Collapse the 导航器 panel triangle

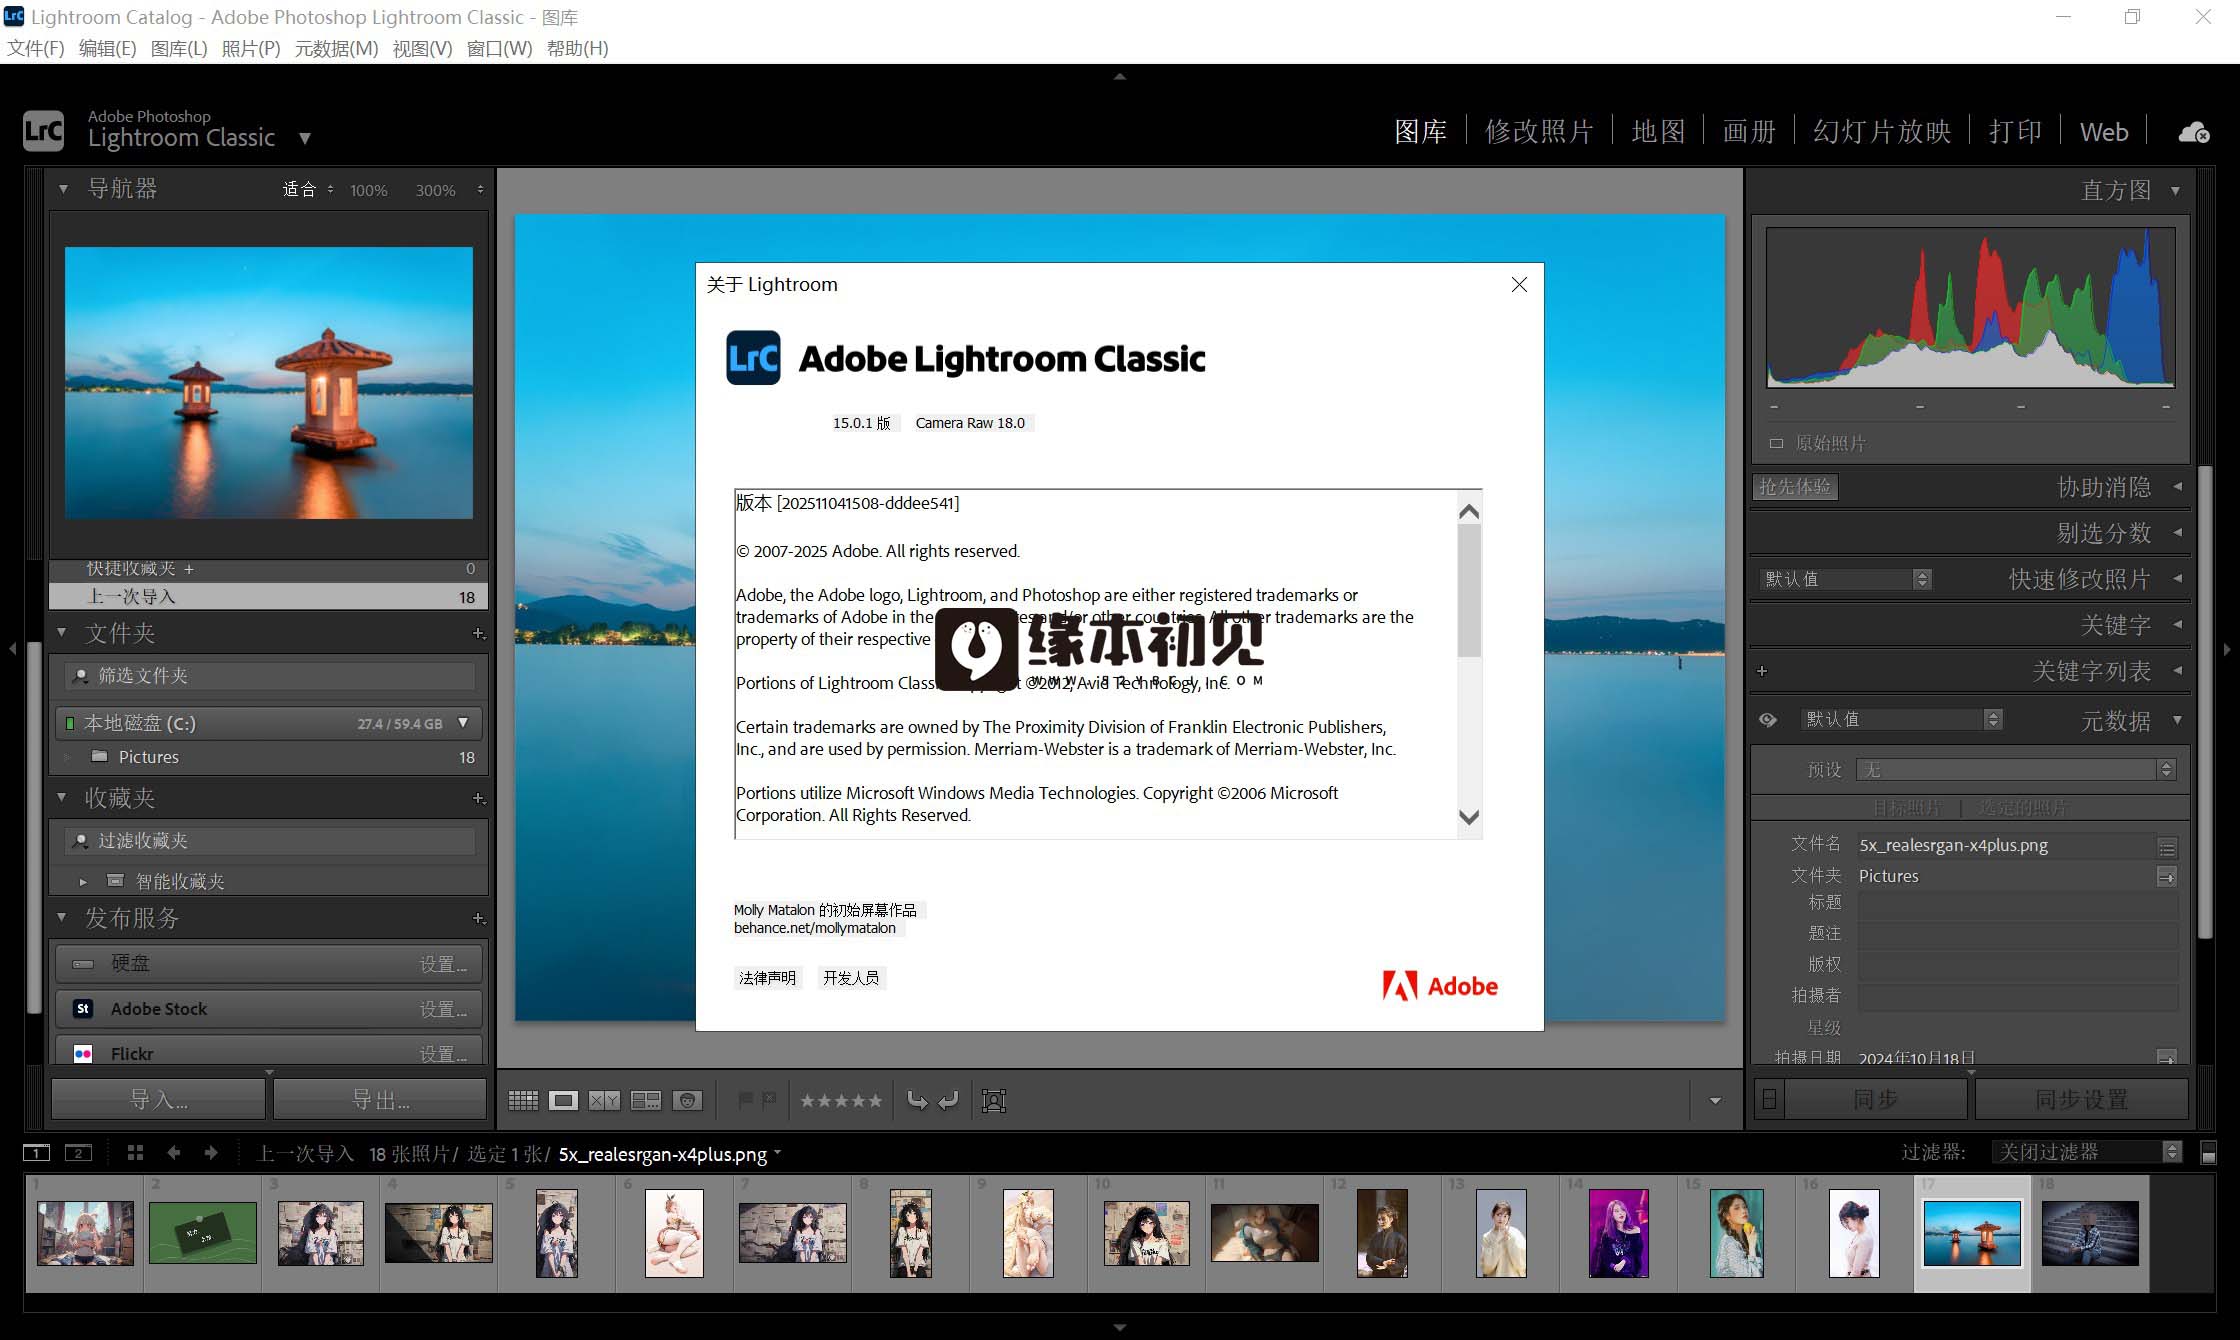click(63, 189)
